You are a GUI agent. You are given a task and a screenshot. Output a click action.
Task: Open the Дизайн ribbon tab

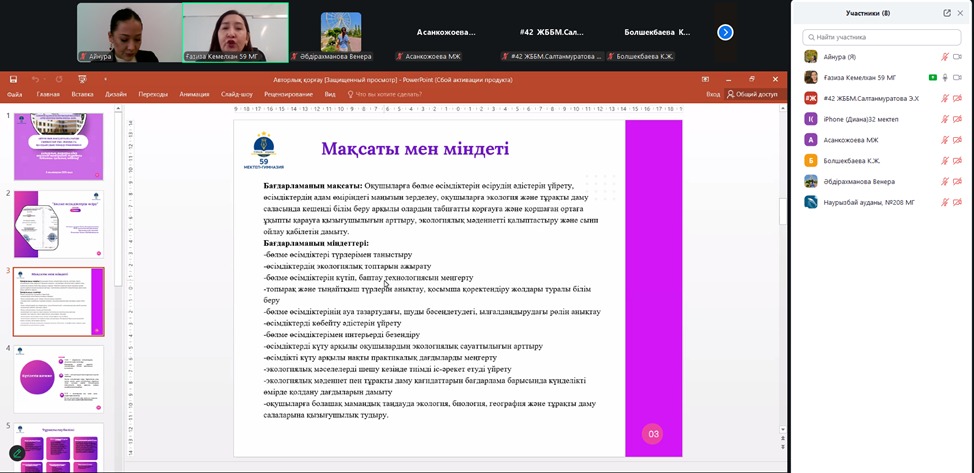[x=116, y=94]
